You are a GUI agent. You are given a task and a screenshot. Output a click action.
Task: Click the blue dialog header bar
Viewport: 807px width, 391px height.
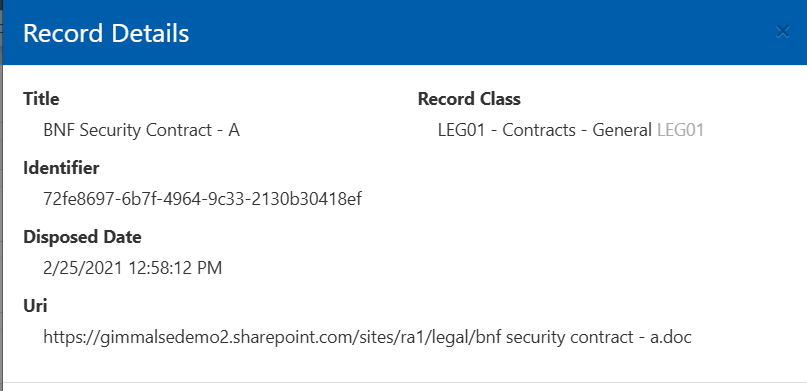click(x=404, y=32)
